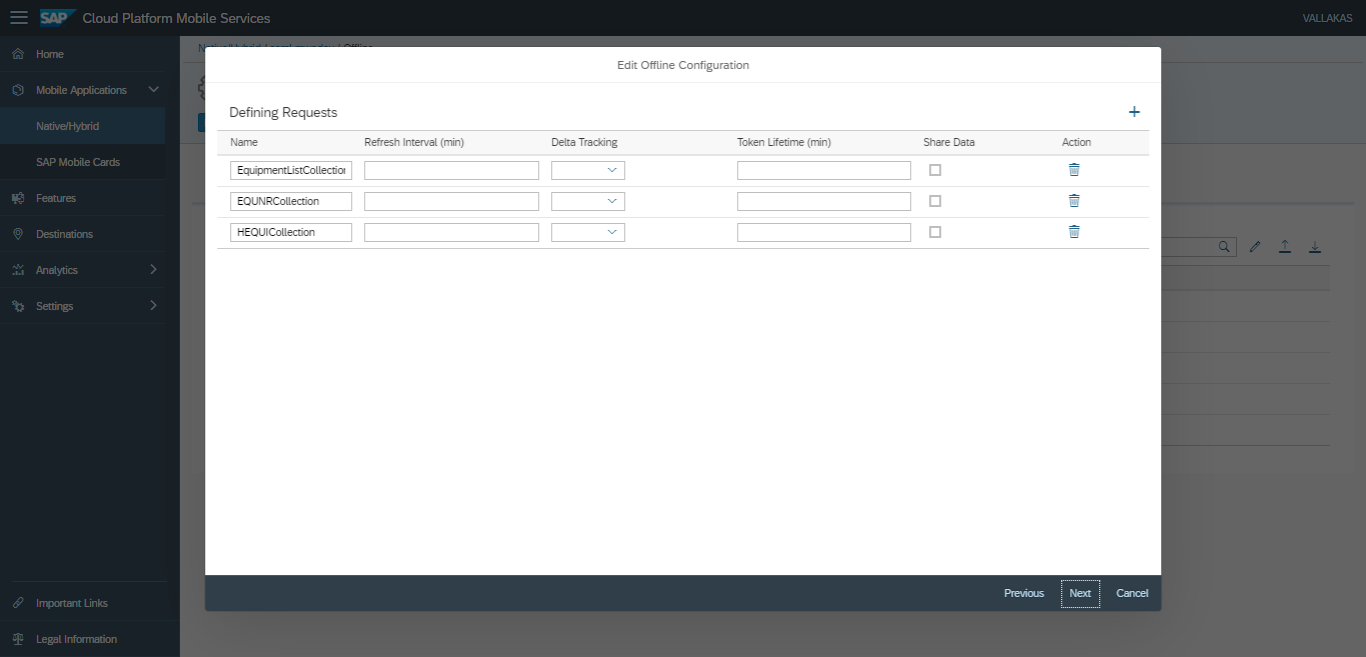Screen dimensions: 1366x657
Task: Click the plus icon to add a request
Action: [x=1134, y=112]
